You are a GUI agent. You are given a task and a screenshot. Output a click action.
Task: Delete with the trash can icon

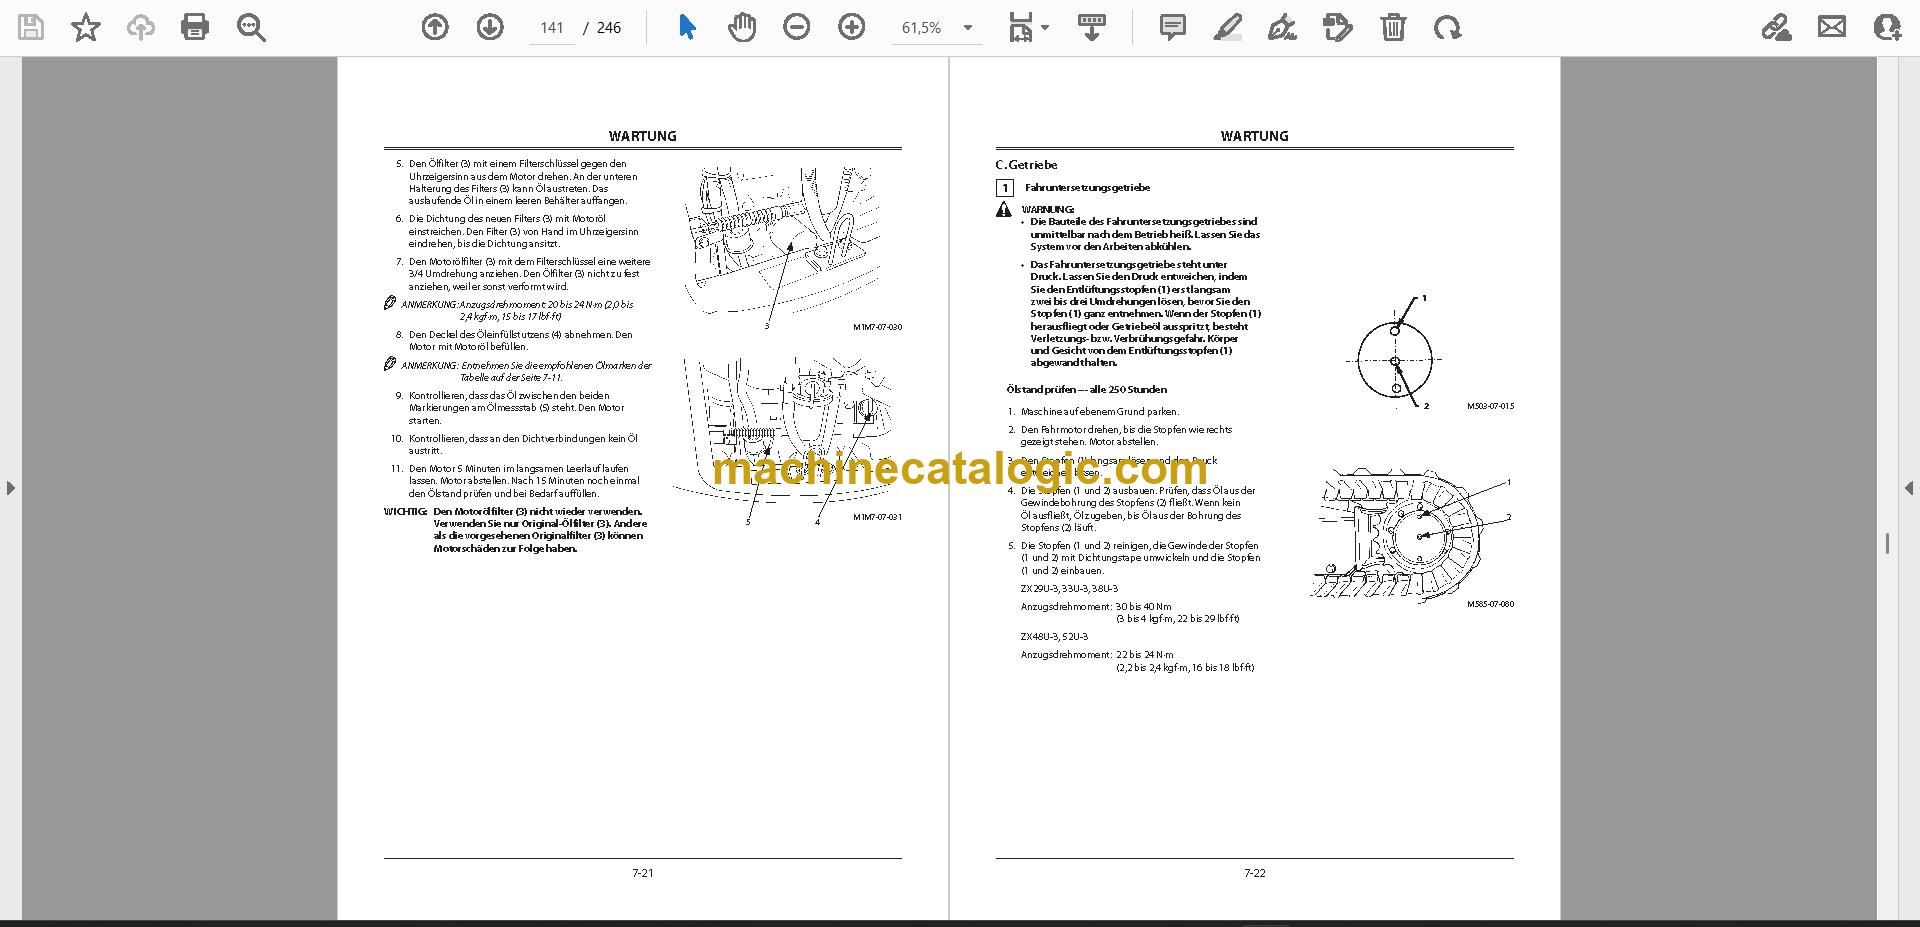1393,27
